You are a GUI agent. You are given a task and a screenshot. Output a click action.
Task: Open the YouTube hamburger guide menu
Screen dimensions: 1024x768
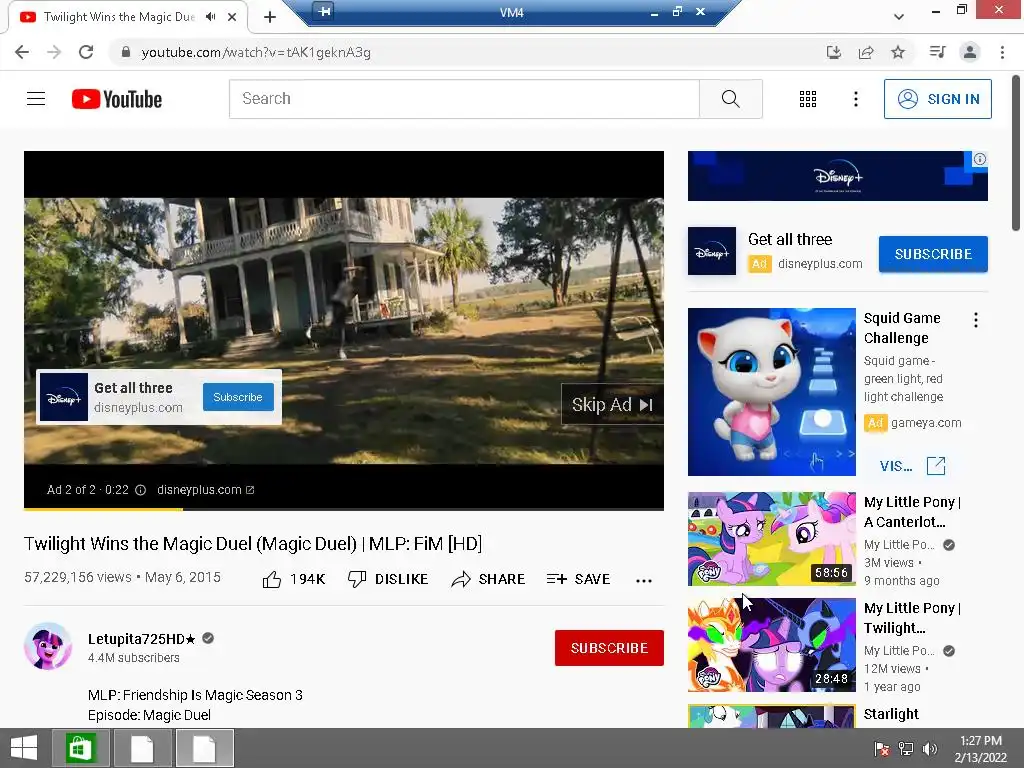click(x=36, y=99)
